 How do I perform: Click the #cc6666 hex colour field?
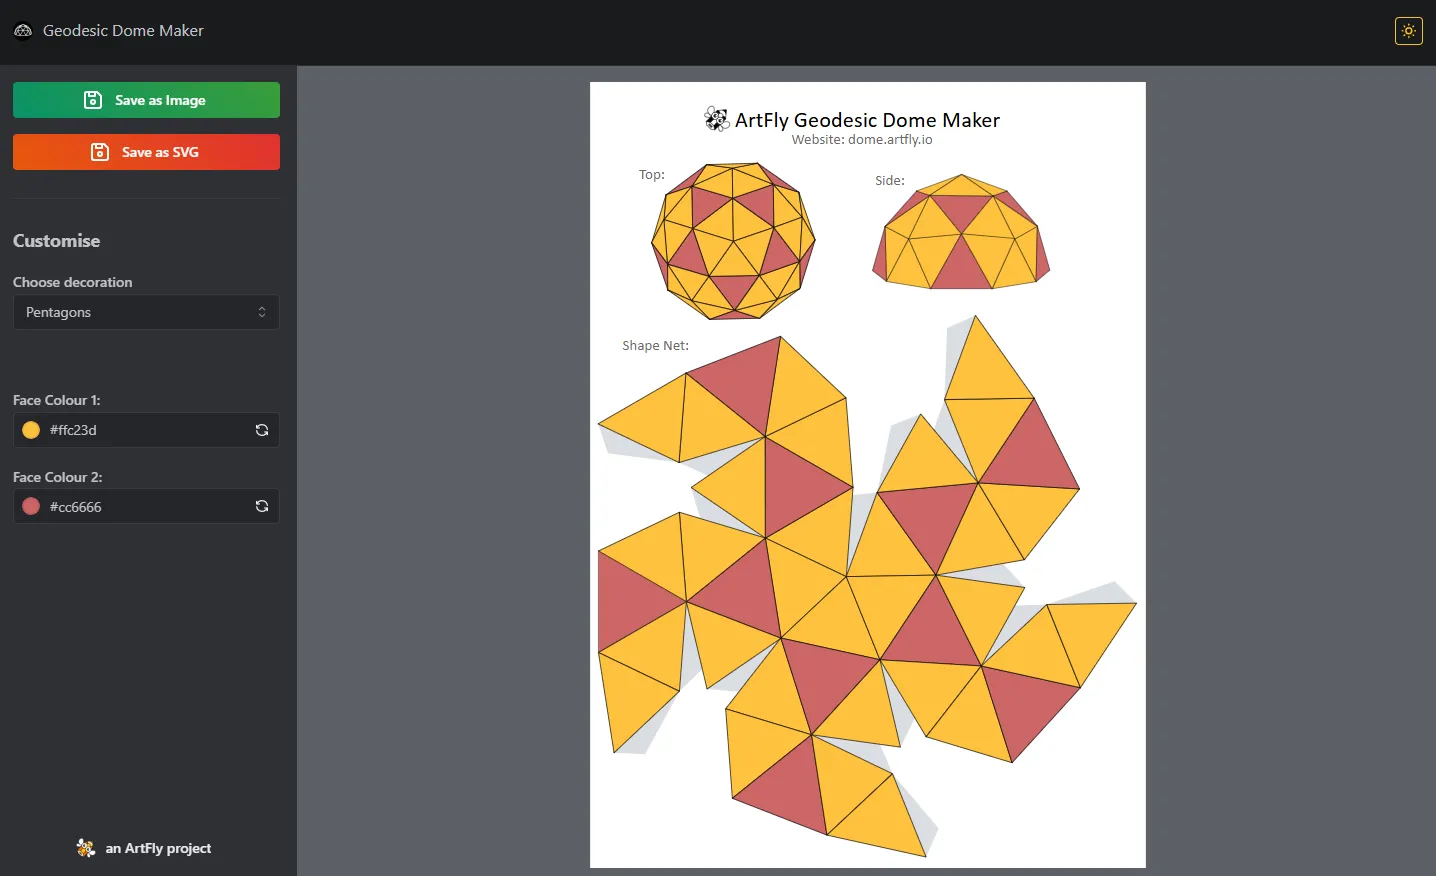(x=140, y=507)
